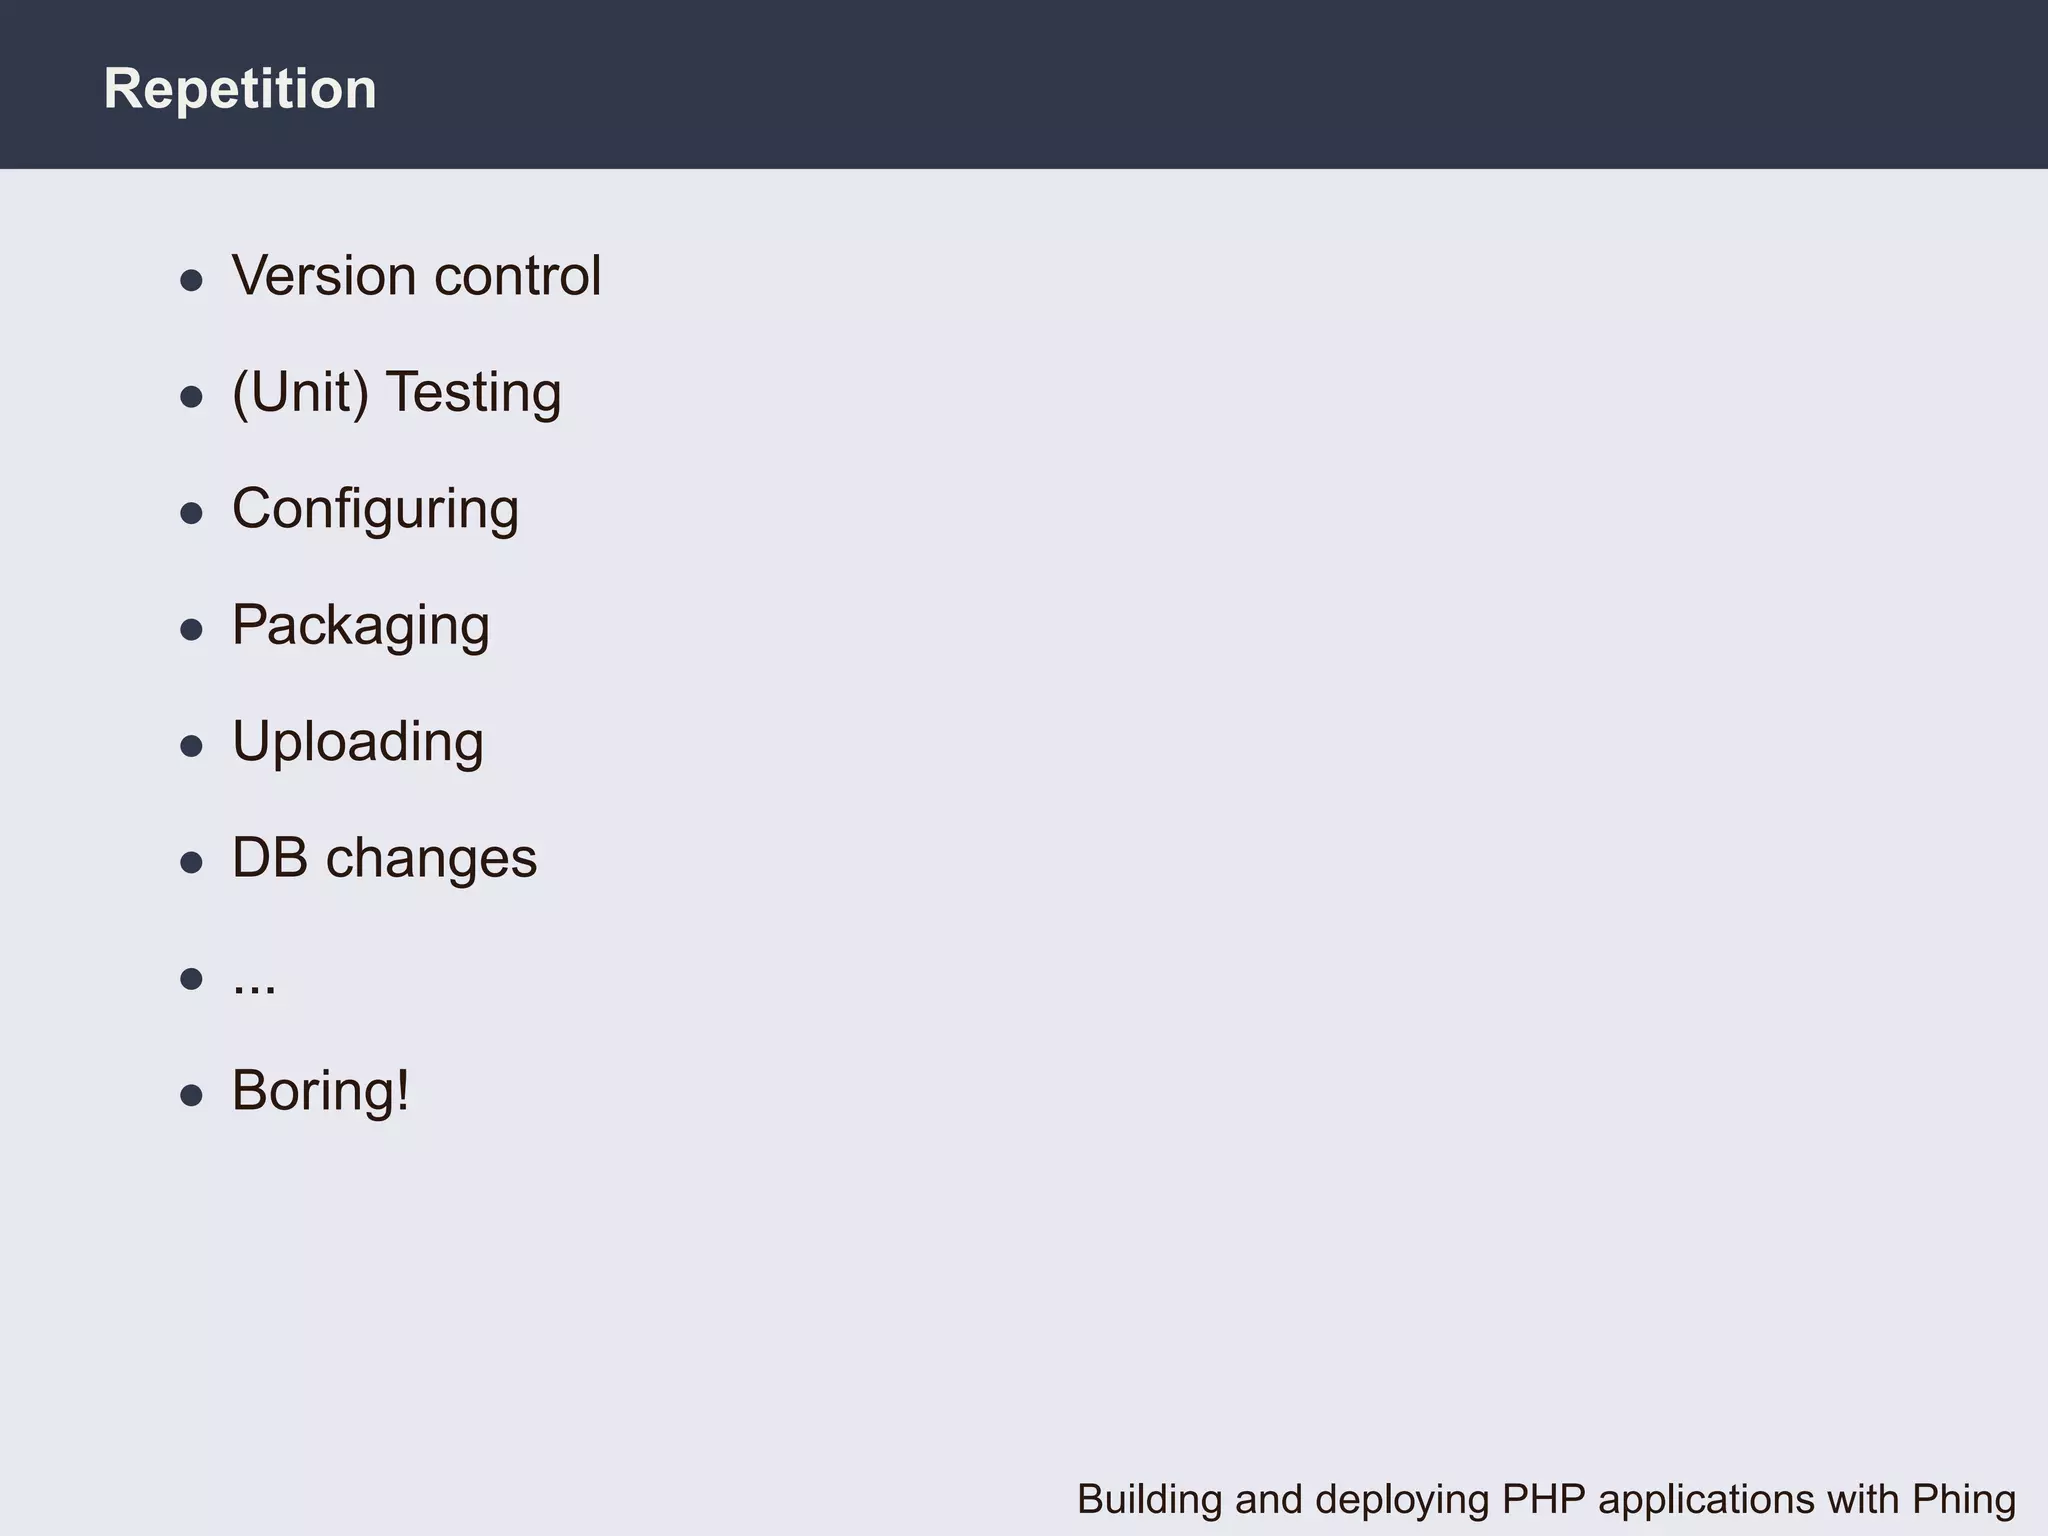Viewport: 2048px width, 1536px height.
Task: Click the word Phing in the footer
Action: 1963,1500
